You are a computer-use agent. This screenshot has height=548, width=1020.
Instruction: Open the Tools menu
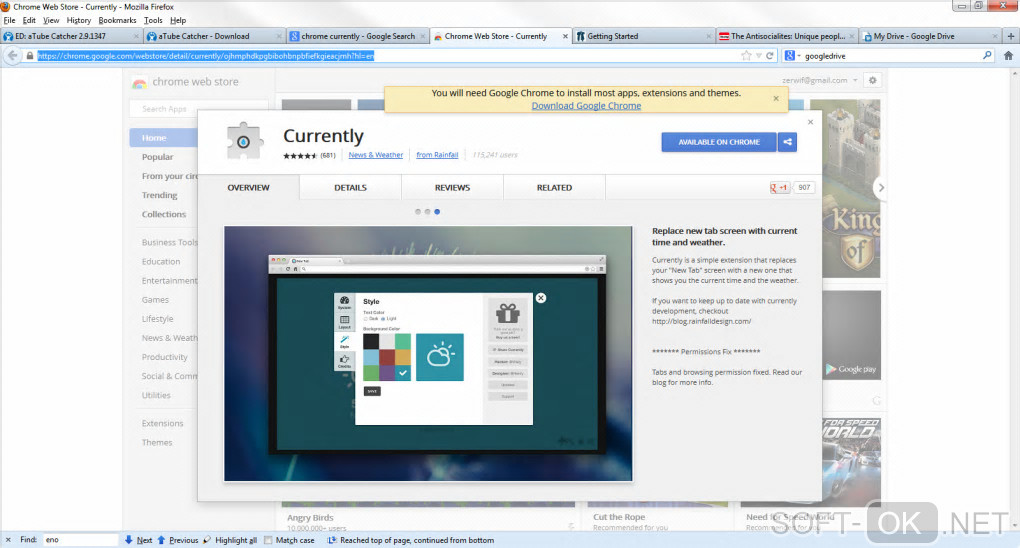click(153, 20)
